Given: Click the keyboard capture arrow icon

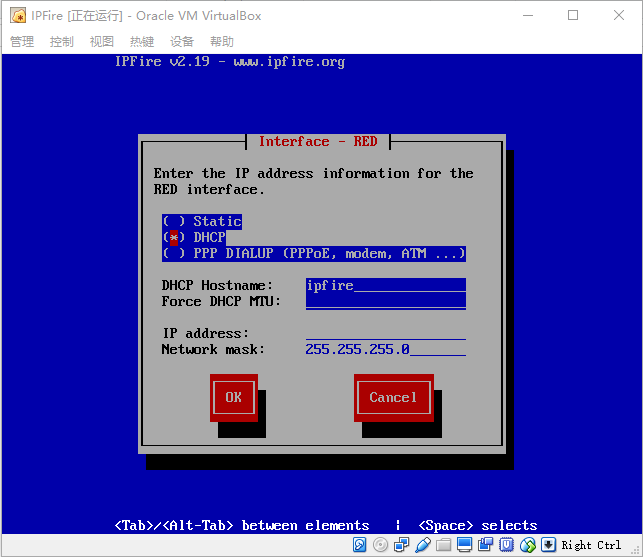Looking at the screenshot, I should coord(548,545).
